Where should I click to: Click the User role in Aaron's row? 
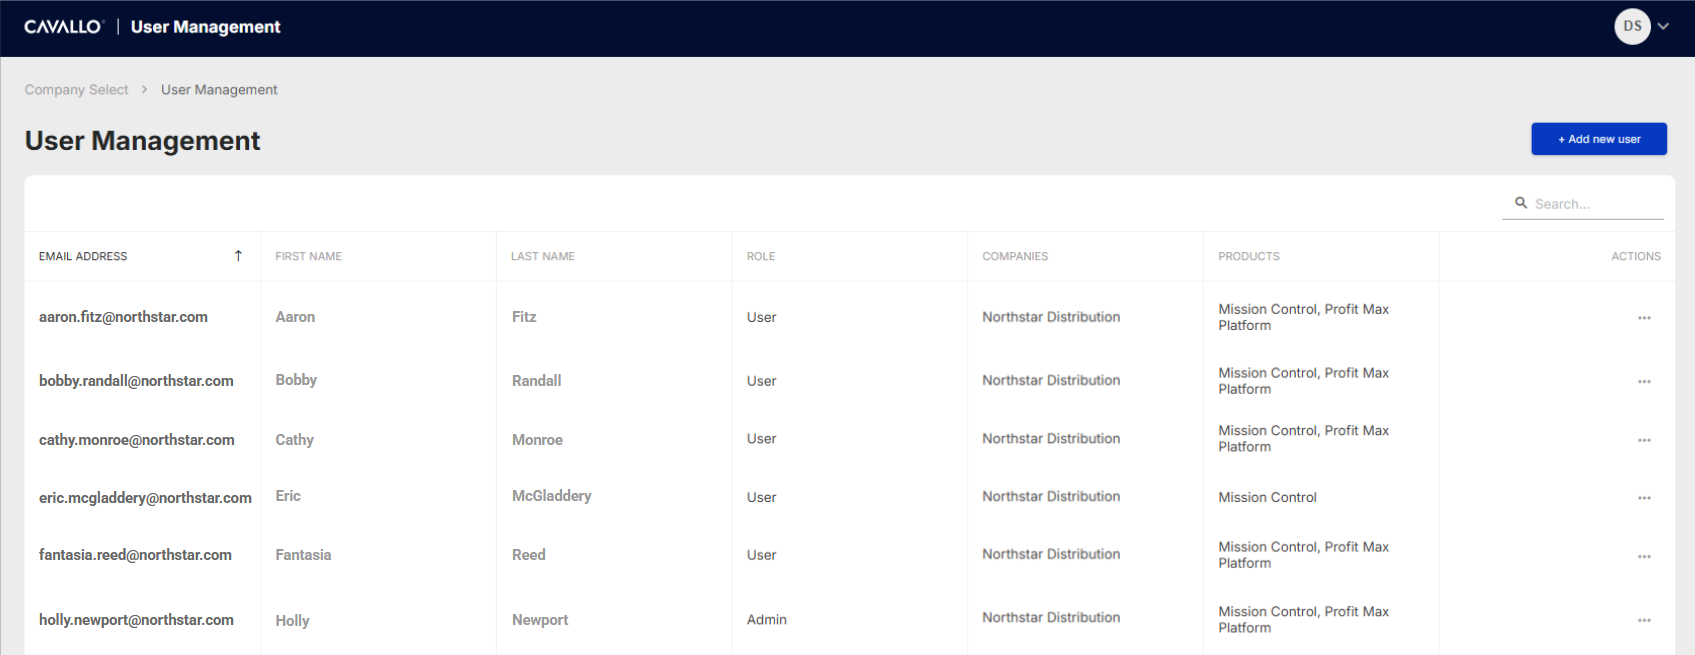(x=761, y=318)
